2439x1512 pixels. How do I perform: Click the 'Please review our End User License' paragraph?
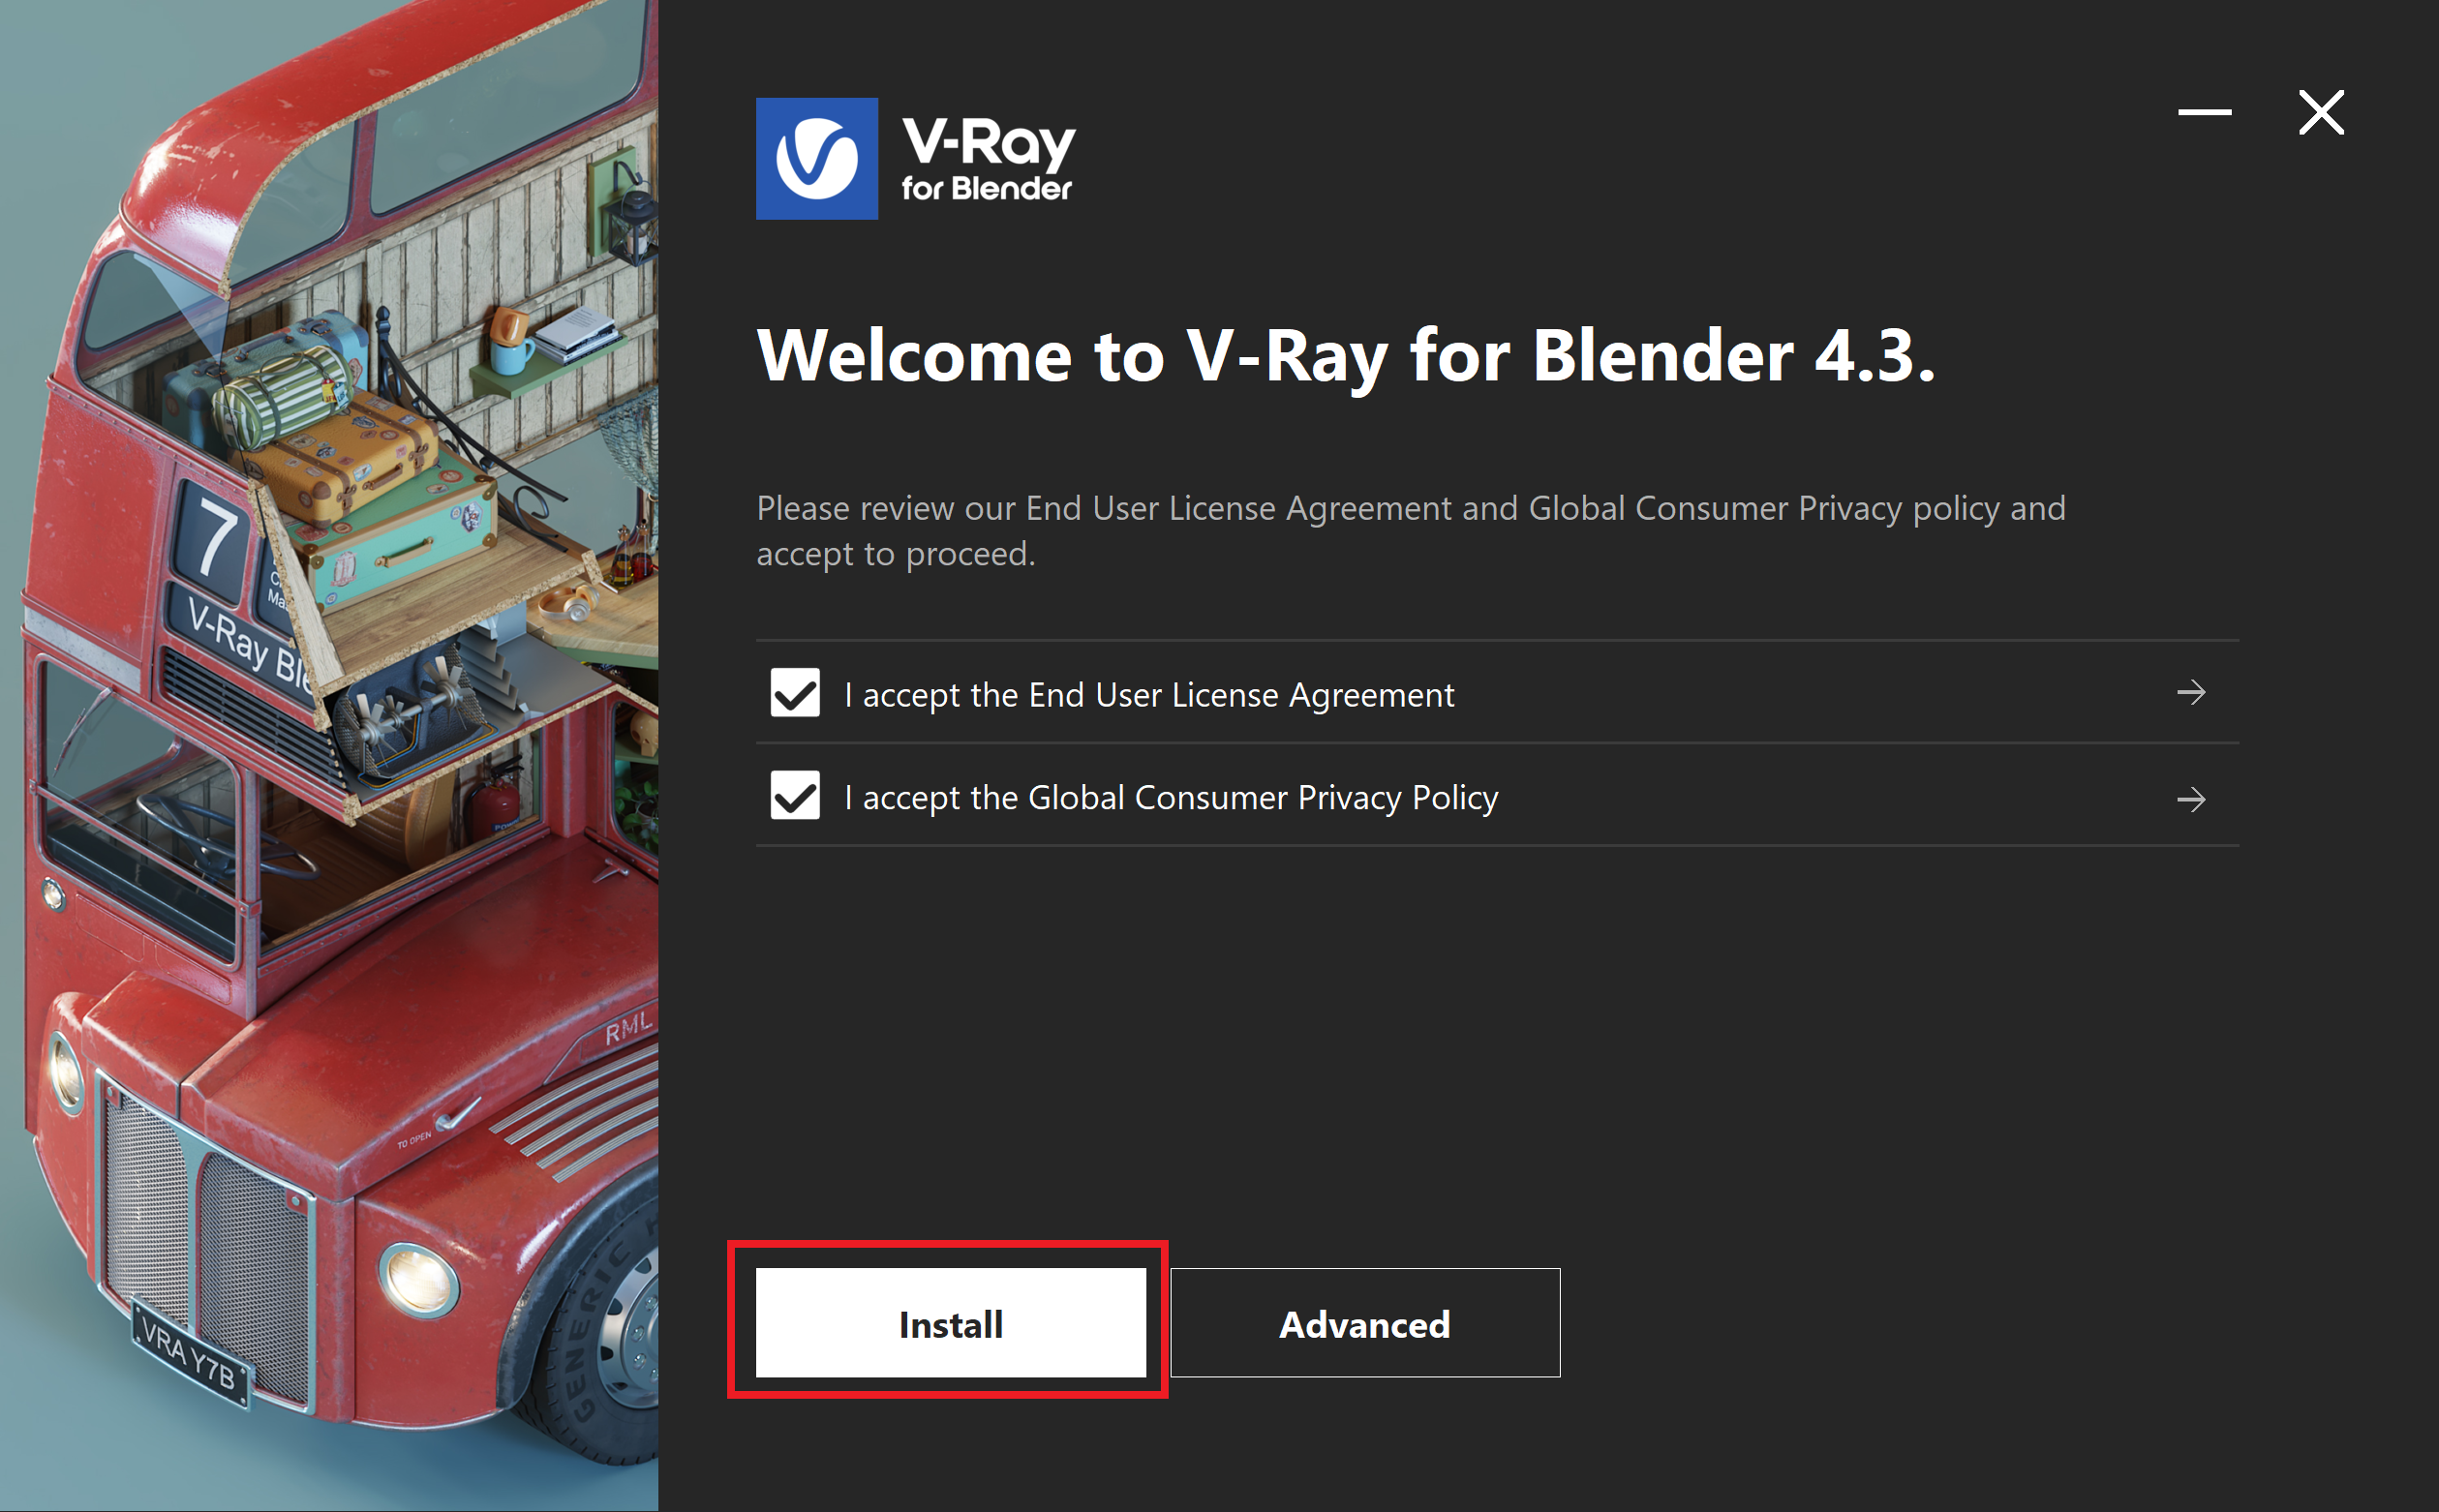[x=1411, y=531]
